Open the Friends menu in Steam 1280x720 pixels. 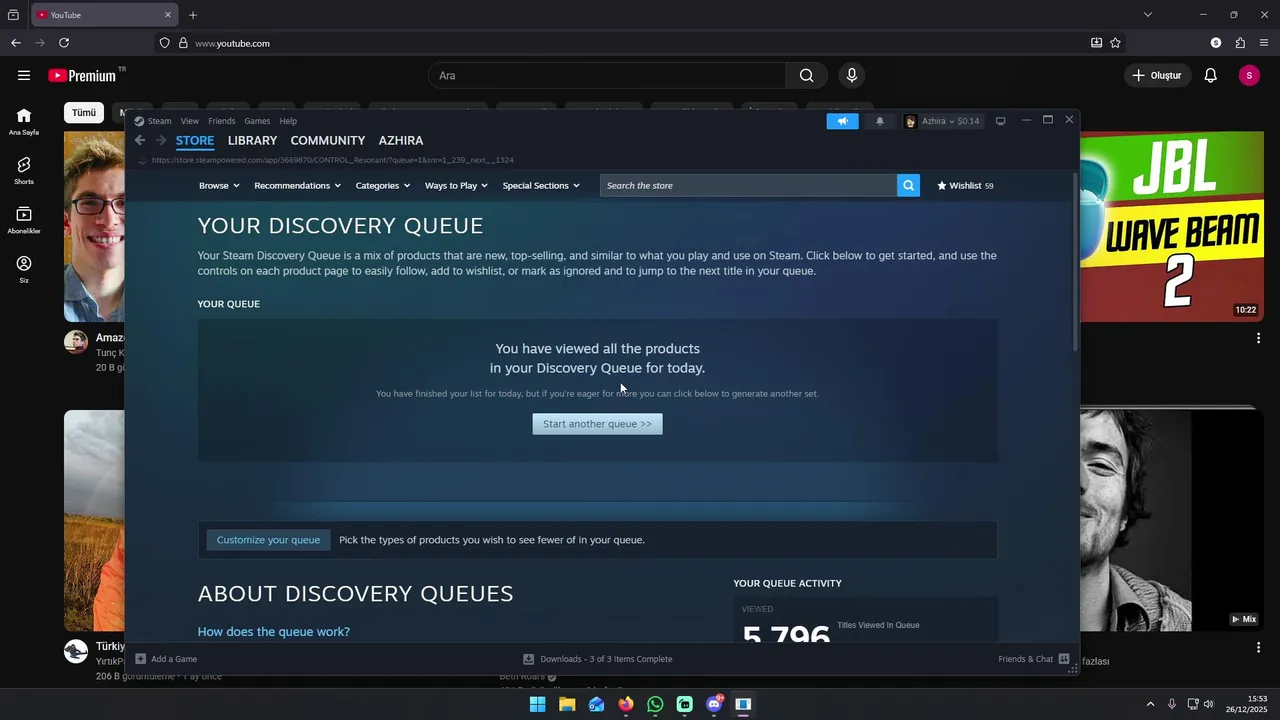coord(221,121)
